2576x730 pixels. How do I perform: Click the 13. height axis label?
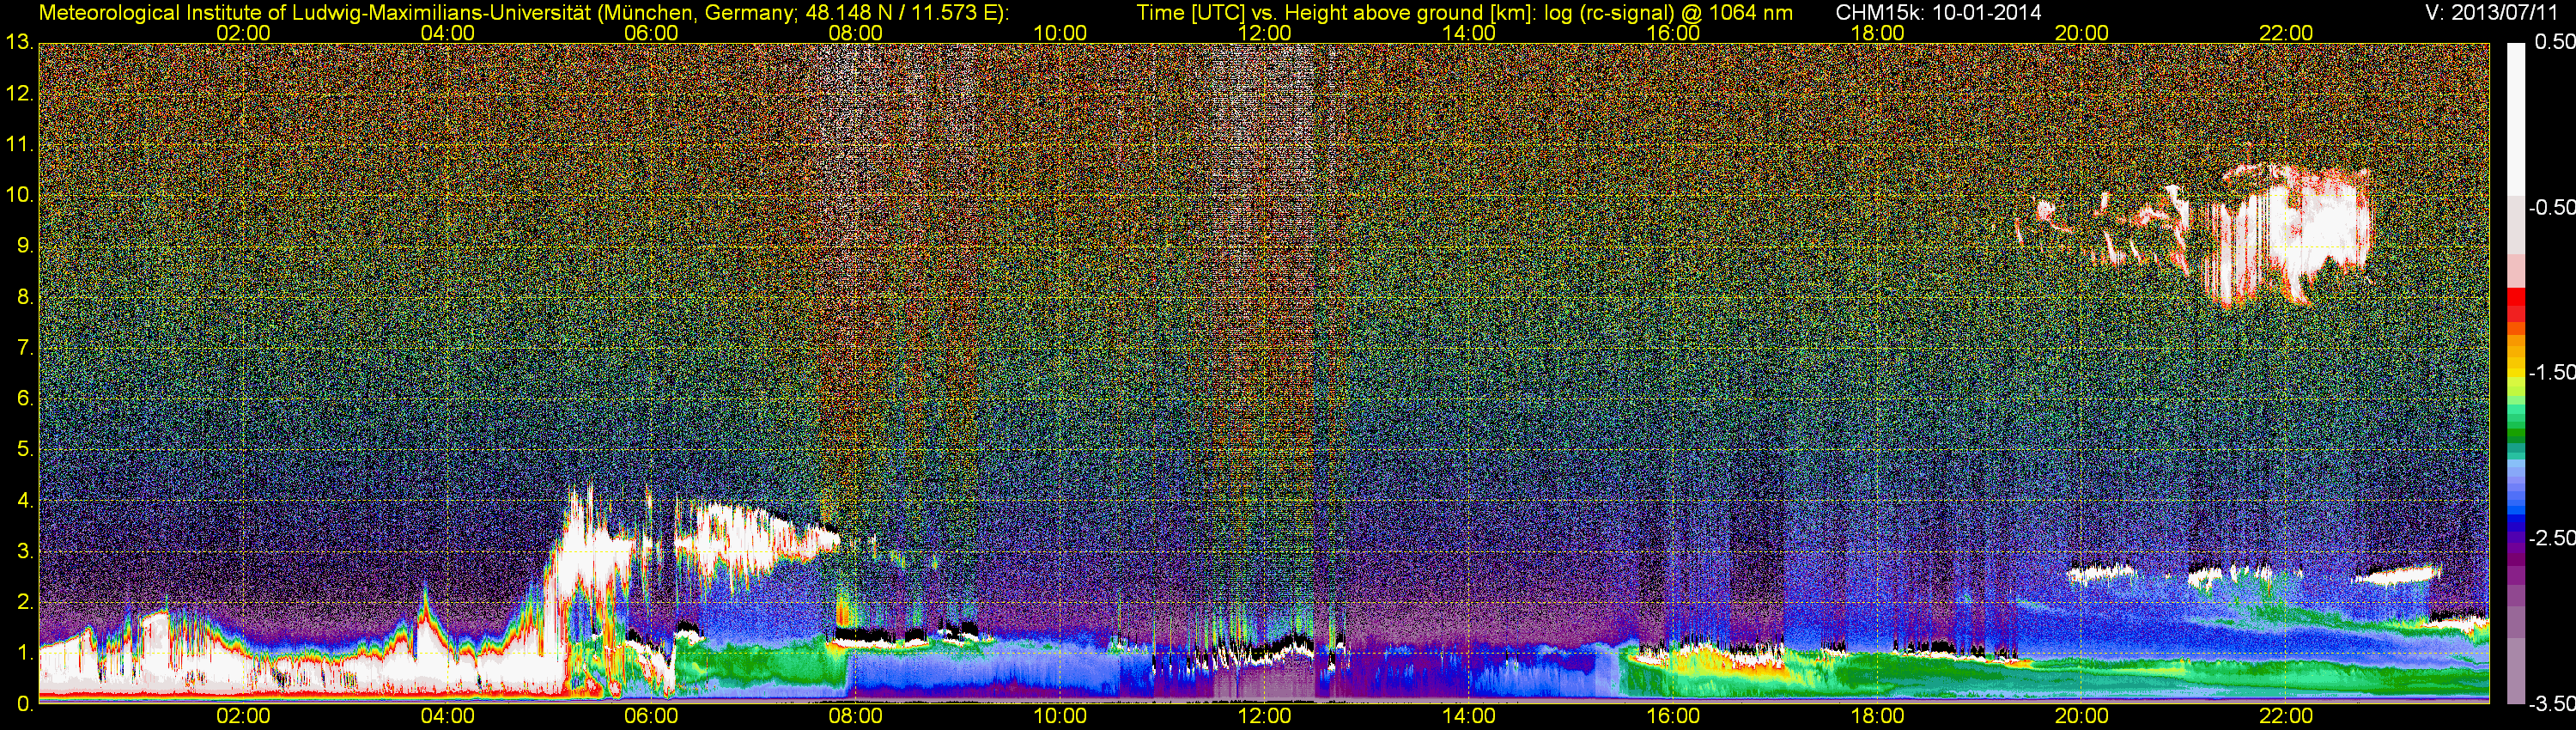(x=19, y=42)
